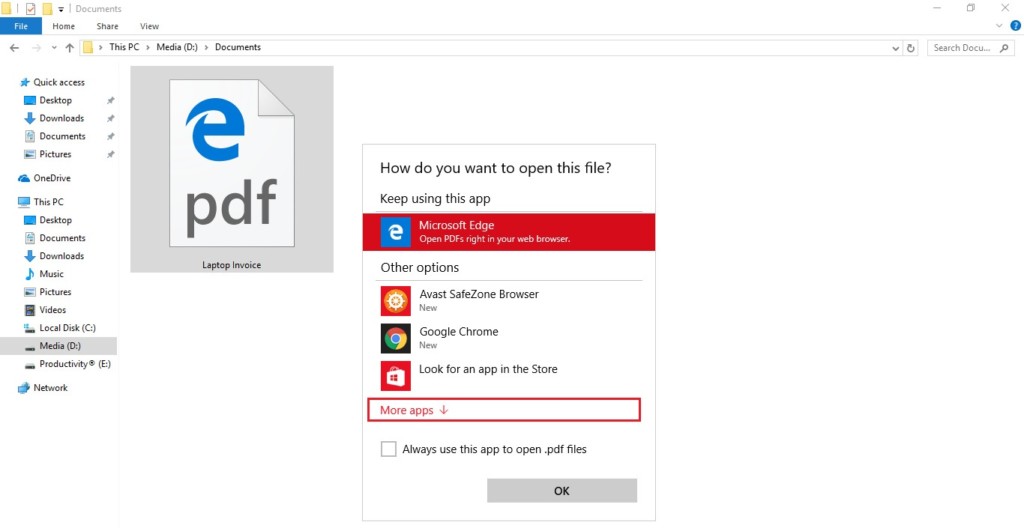The height and width of the screenshot is (528, 1024).
Task: Click This PC in the address bar
Action: pyautogui.click(x=124, y=47)
